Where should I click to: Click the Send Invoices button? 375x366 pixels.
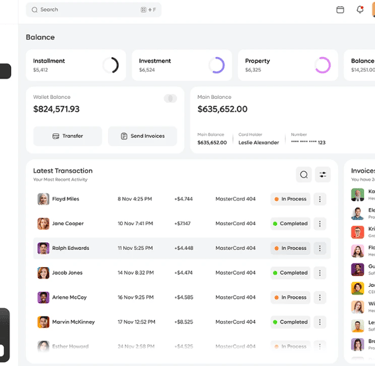(x=142, y=136)
